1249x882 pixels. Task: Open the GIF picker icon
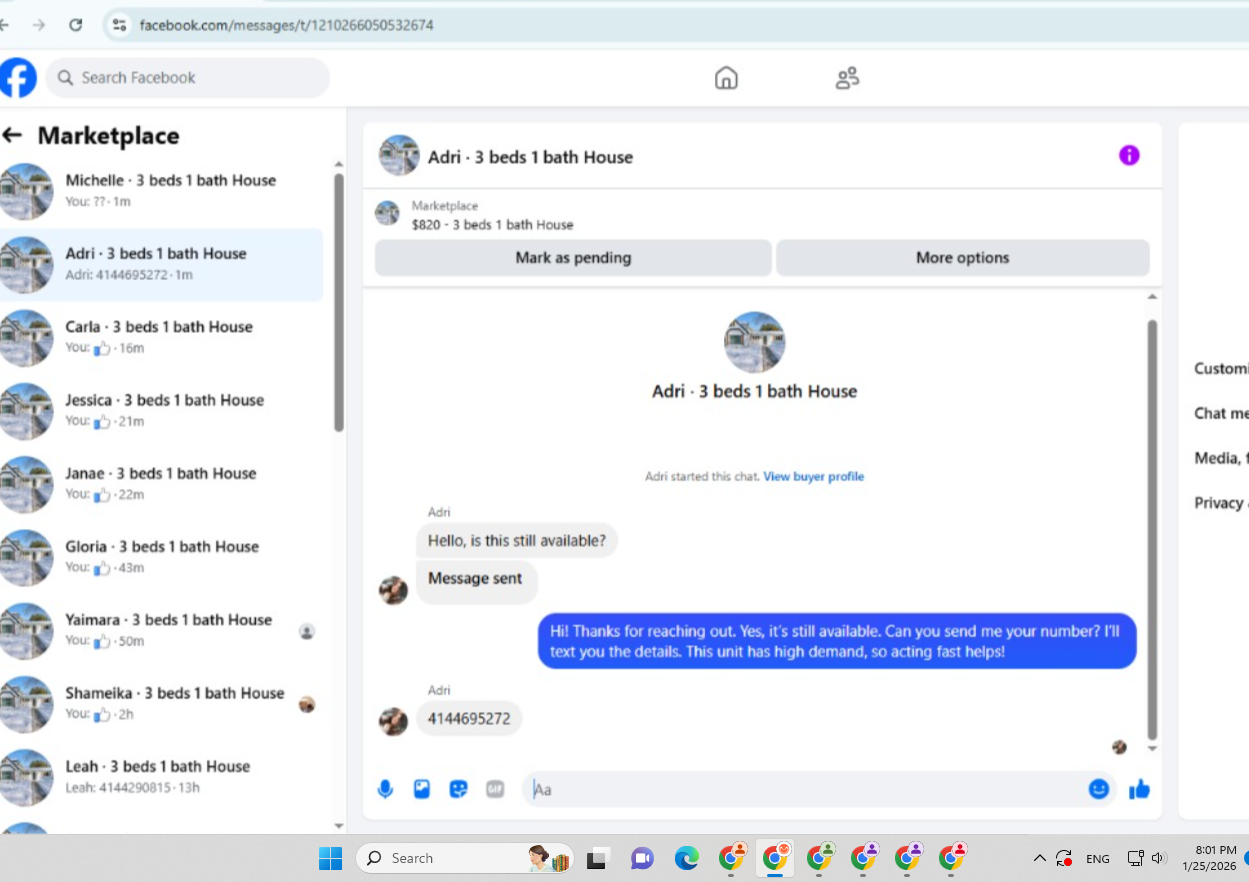coord(495,789)
